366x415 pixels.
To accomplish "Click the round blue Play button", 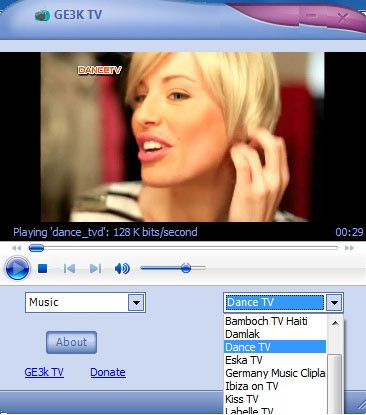I will click(x=17, y=268).
